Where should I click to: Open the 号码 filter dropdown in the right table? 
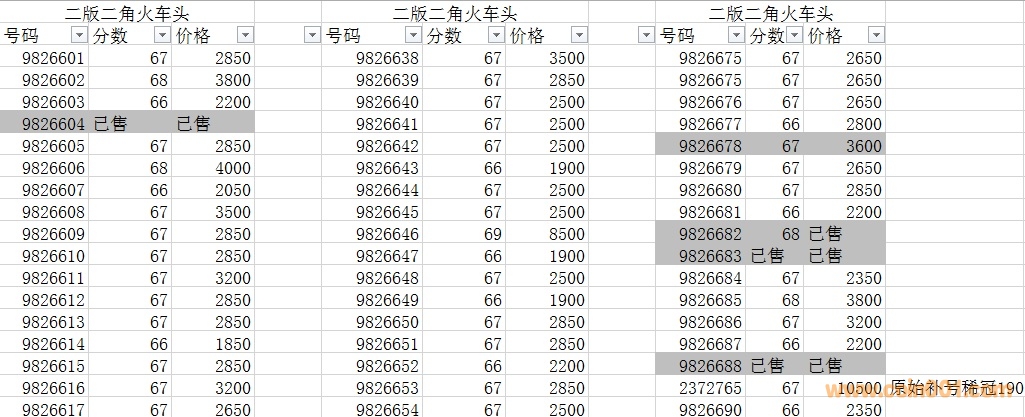(736, 35)
